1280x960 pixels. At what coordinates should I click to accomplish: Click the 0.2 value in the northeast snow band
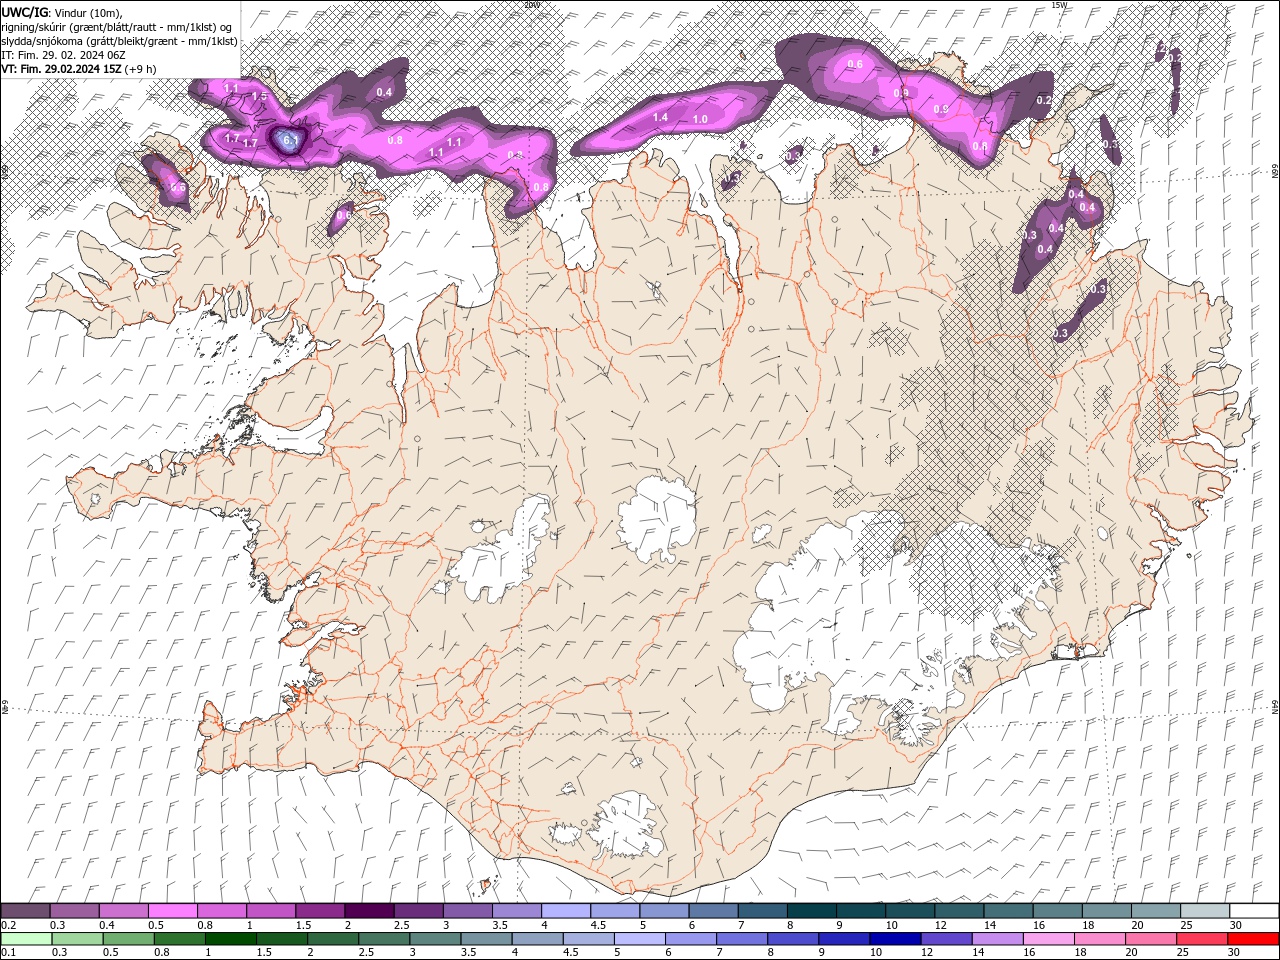click(1043, 101)
